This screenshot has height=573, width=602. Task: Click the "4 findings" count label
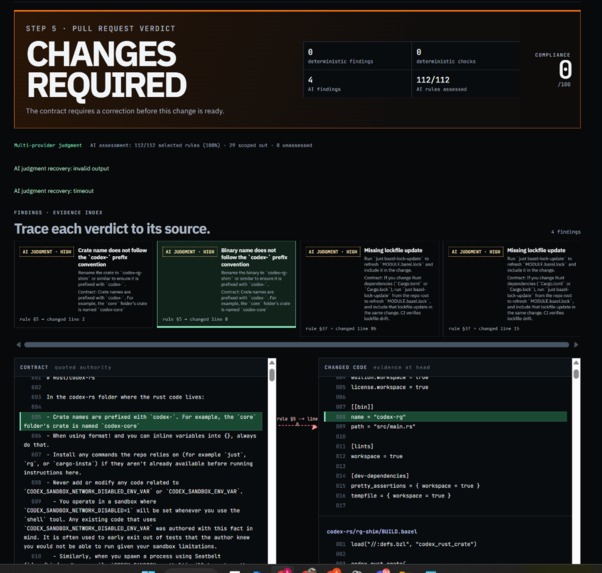566,232
